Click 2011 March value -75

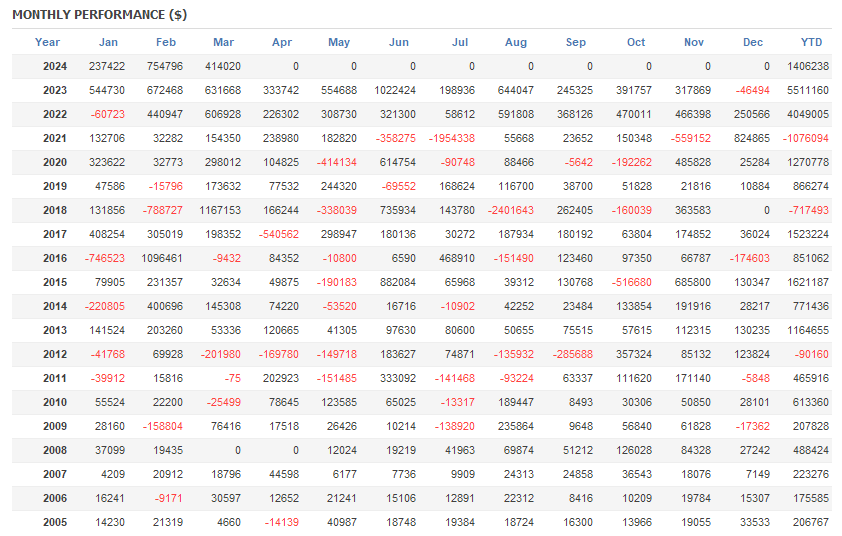click(x=233, y=378)
